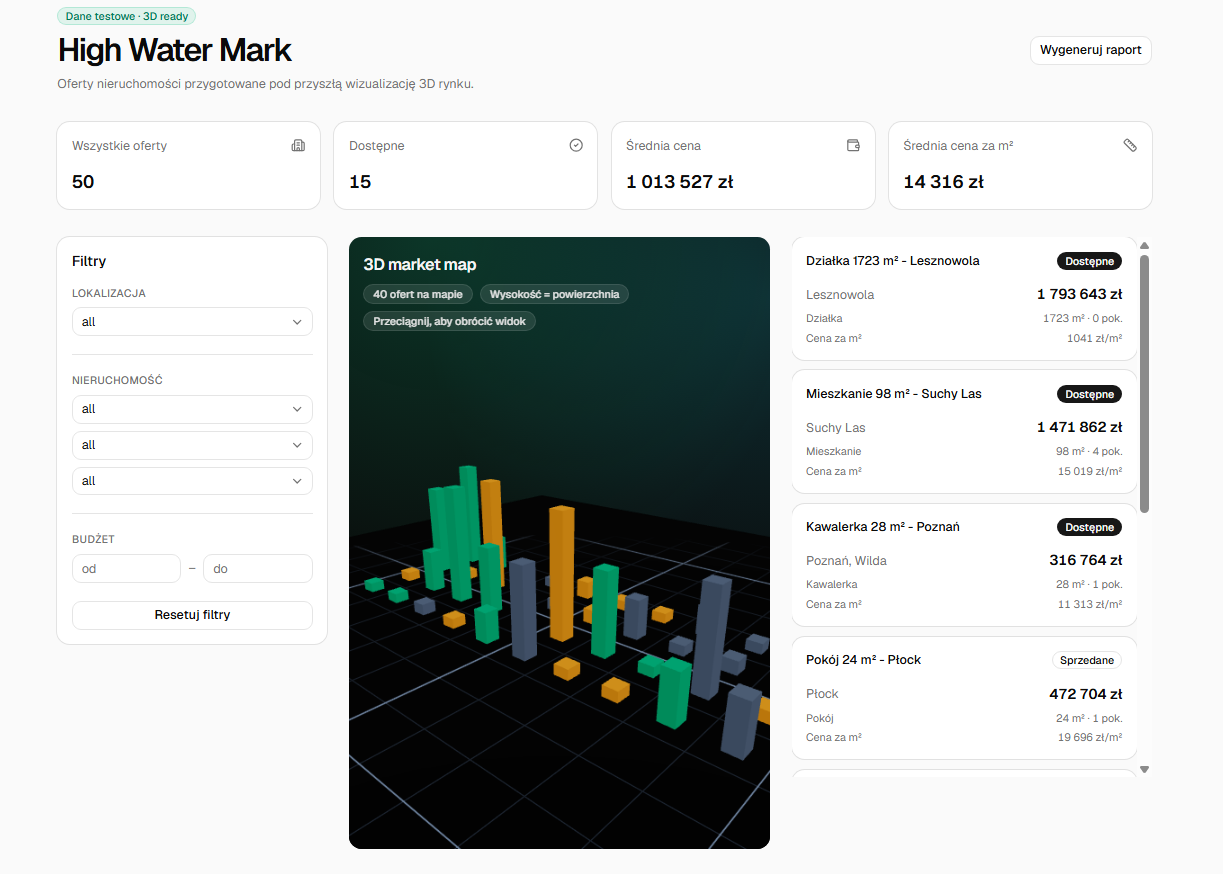Click the 'High Water Mark' title
Viewport: 1223px width, 874px height.
coord(175,50)
